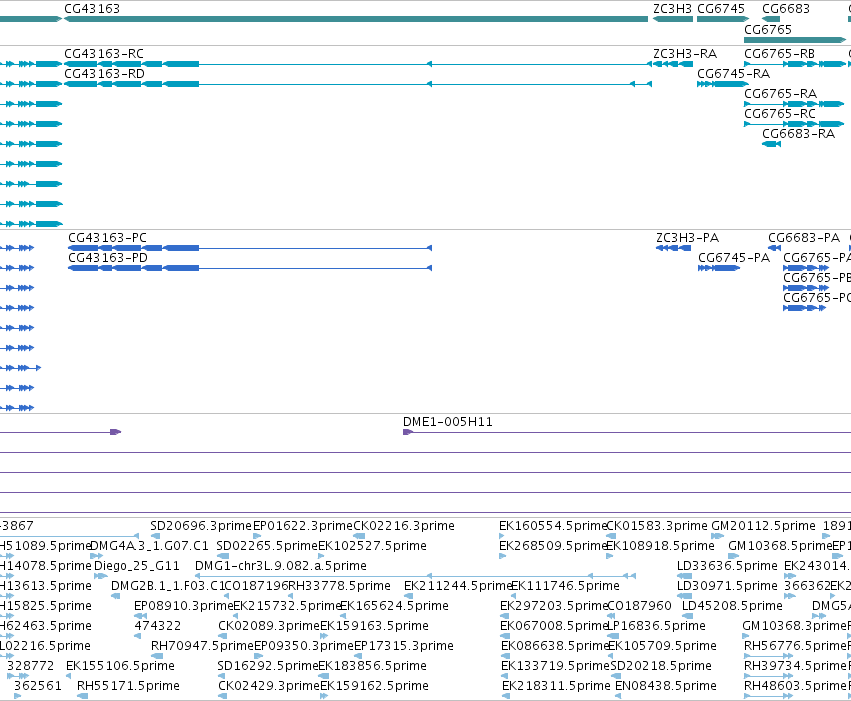Select EST EK111746.5prime
The height and width of the screenshot is (701, 851).
click(566, 586)
